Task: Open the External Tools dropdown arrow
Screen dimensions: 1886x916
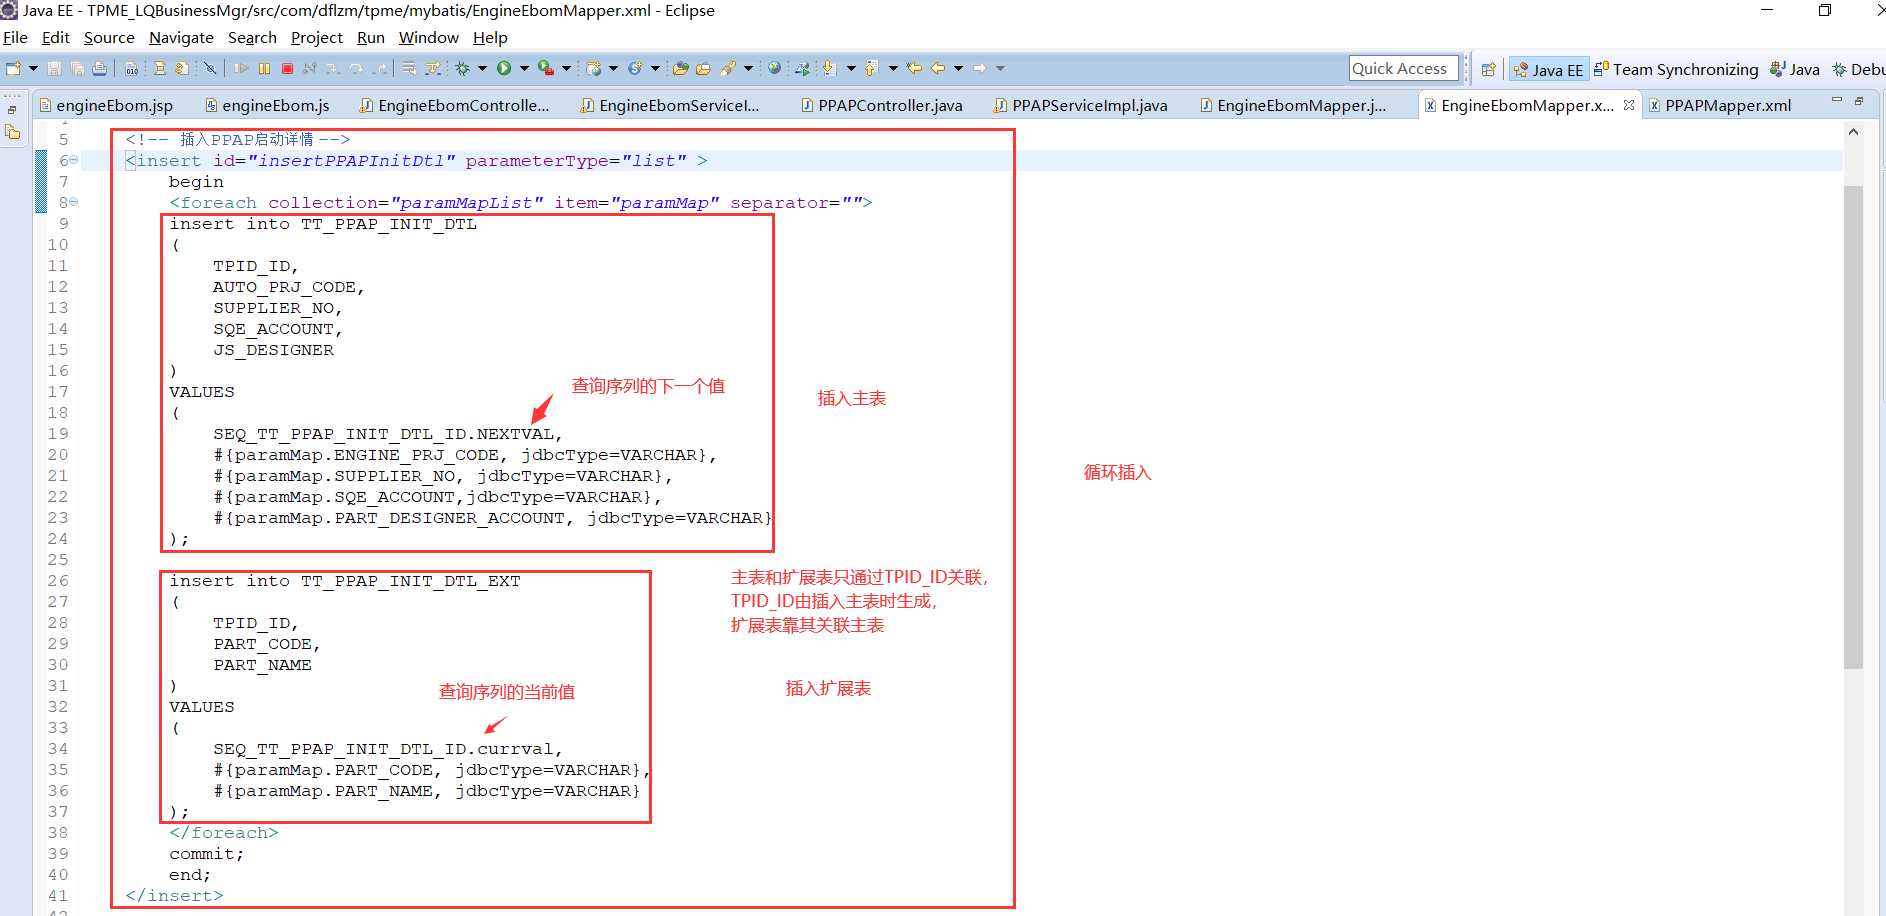Action: pos(566,68)
